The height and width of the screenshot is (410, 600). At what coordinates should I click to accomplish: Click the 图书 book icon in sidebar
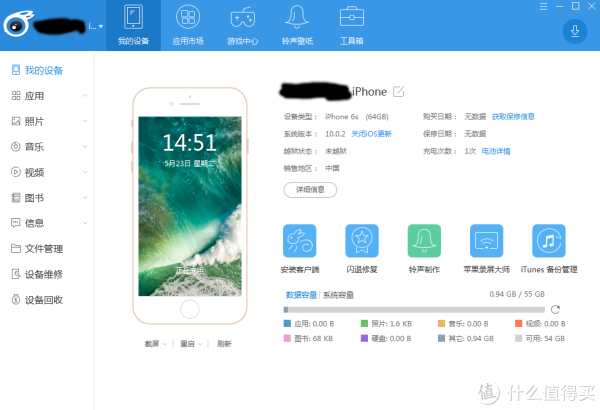(16, 198)
